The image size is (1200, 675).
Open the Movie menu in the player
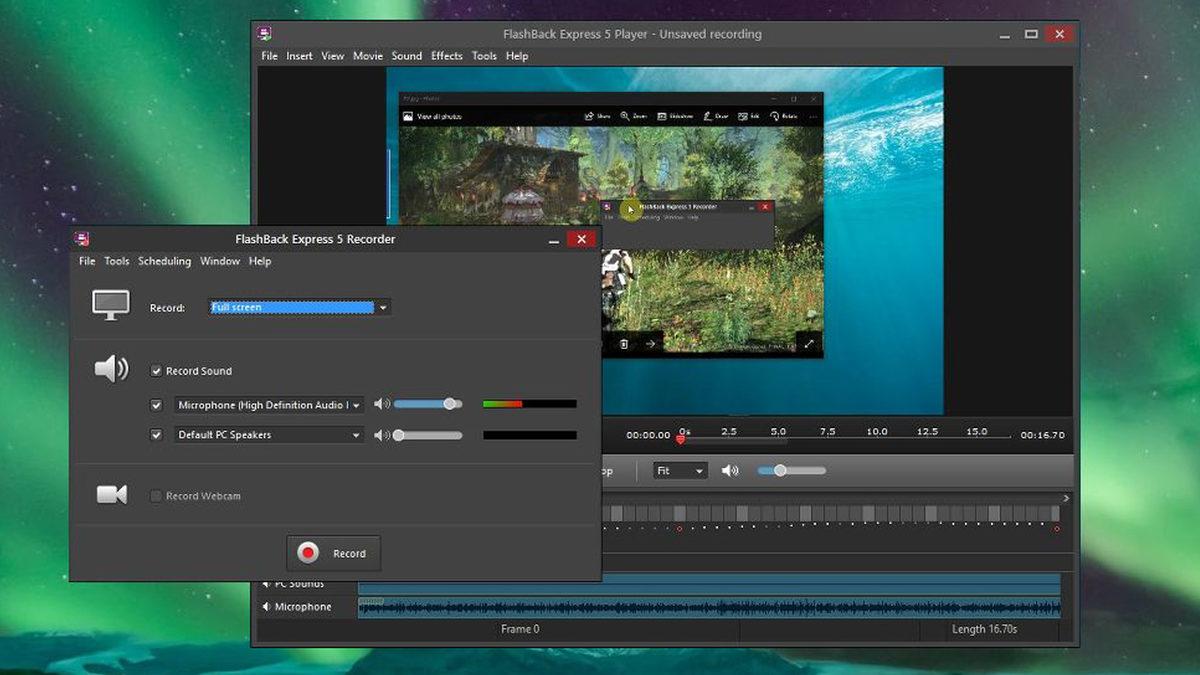click(x=367, y=56)
